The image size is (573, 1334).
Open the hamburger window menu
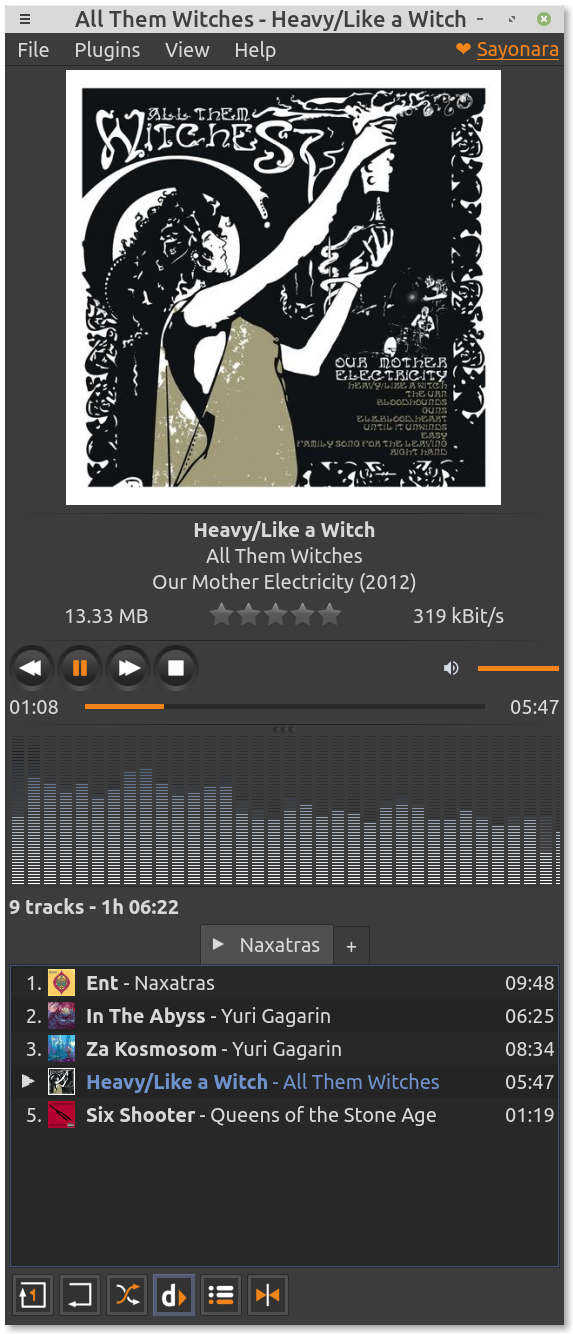tap(25, 19)
